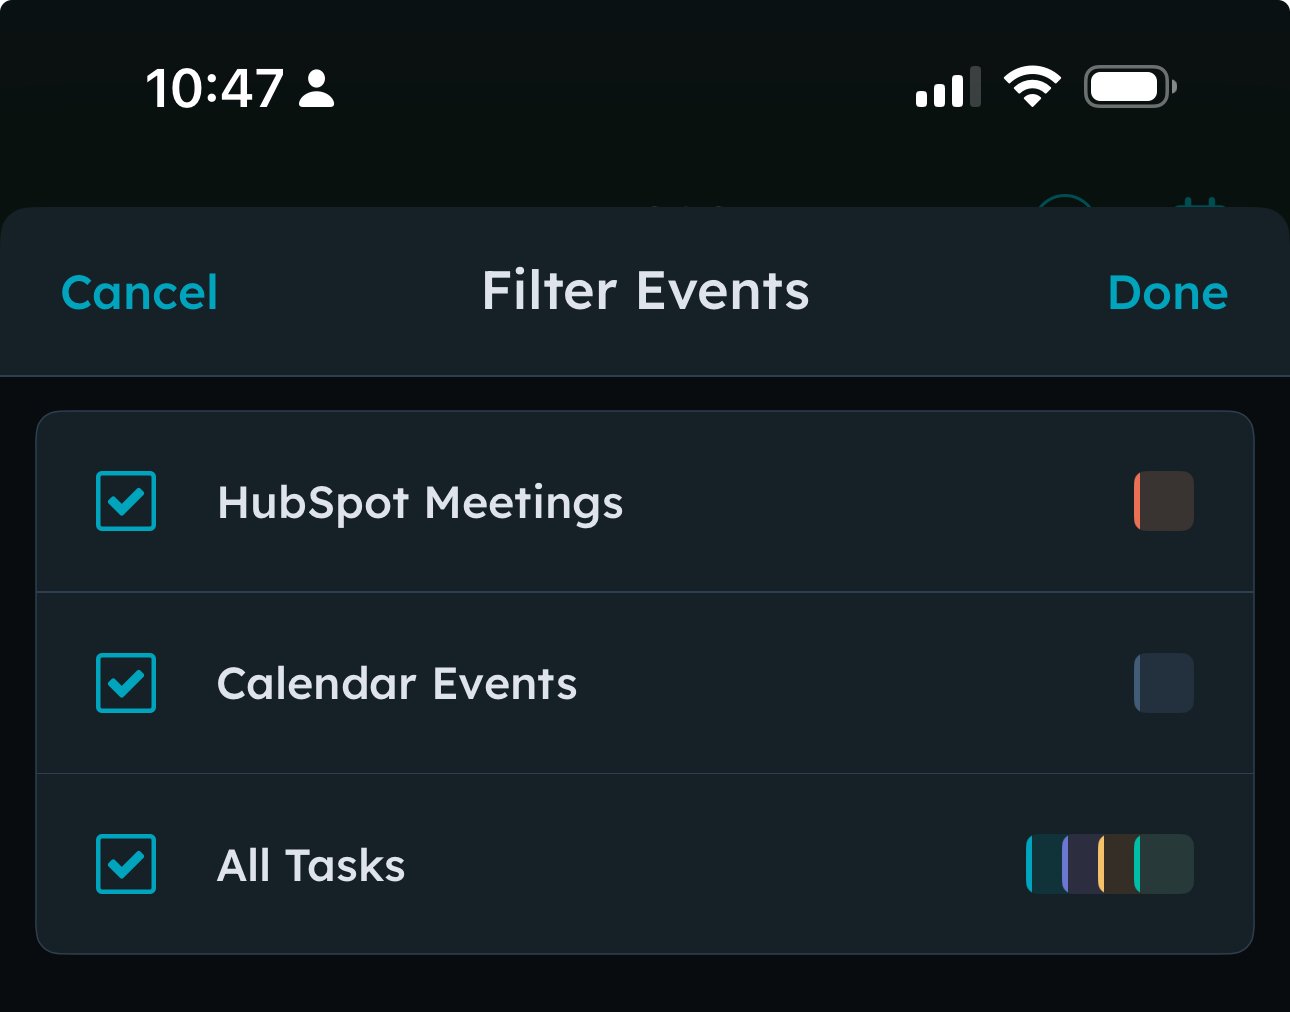Tap the 10:47 clock in status bar
The width and height of the screenshot is (1290, 1012).
click(x=214, y=88)
